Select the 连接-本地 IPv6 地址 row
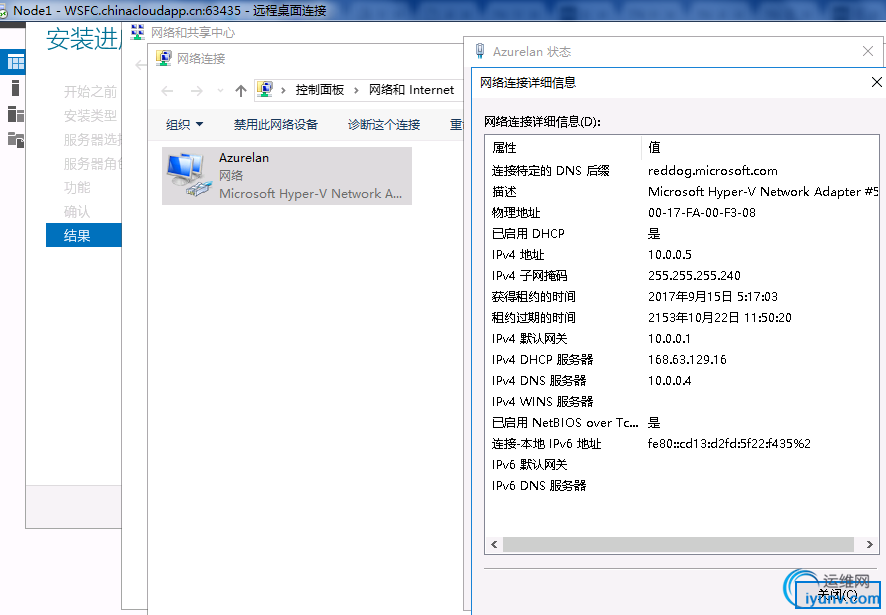886x615 pixels. [681, 444]
